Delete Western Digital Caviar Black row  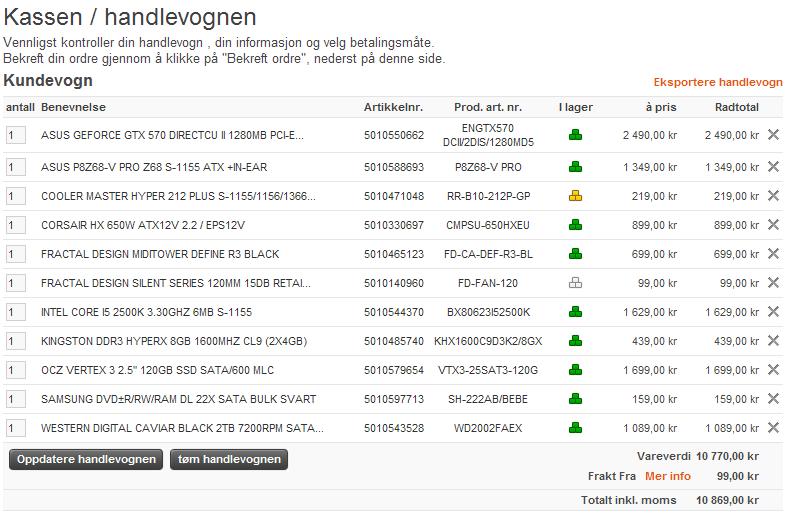pyautogui.click(x=773, y=428)
